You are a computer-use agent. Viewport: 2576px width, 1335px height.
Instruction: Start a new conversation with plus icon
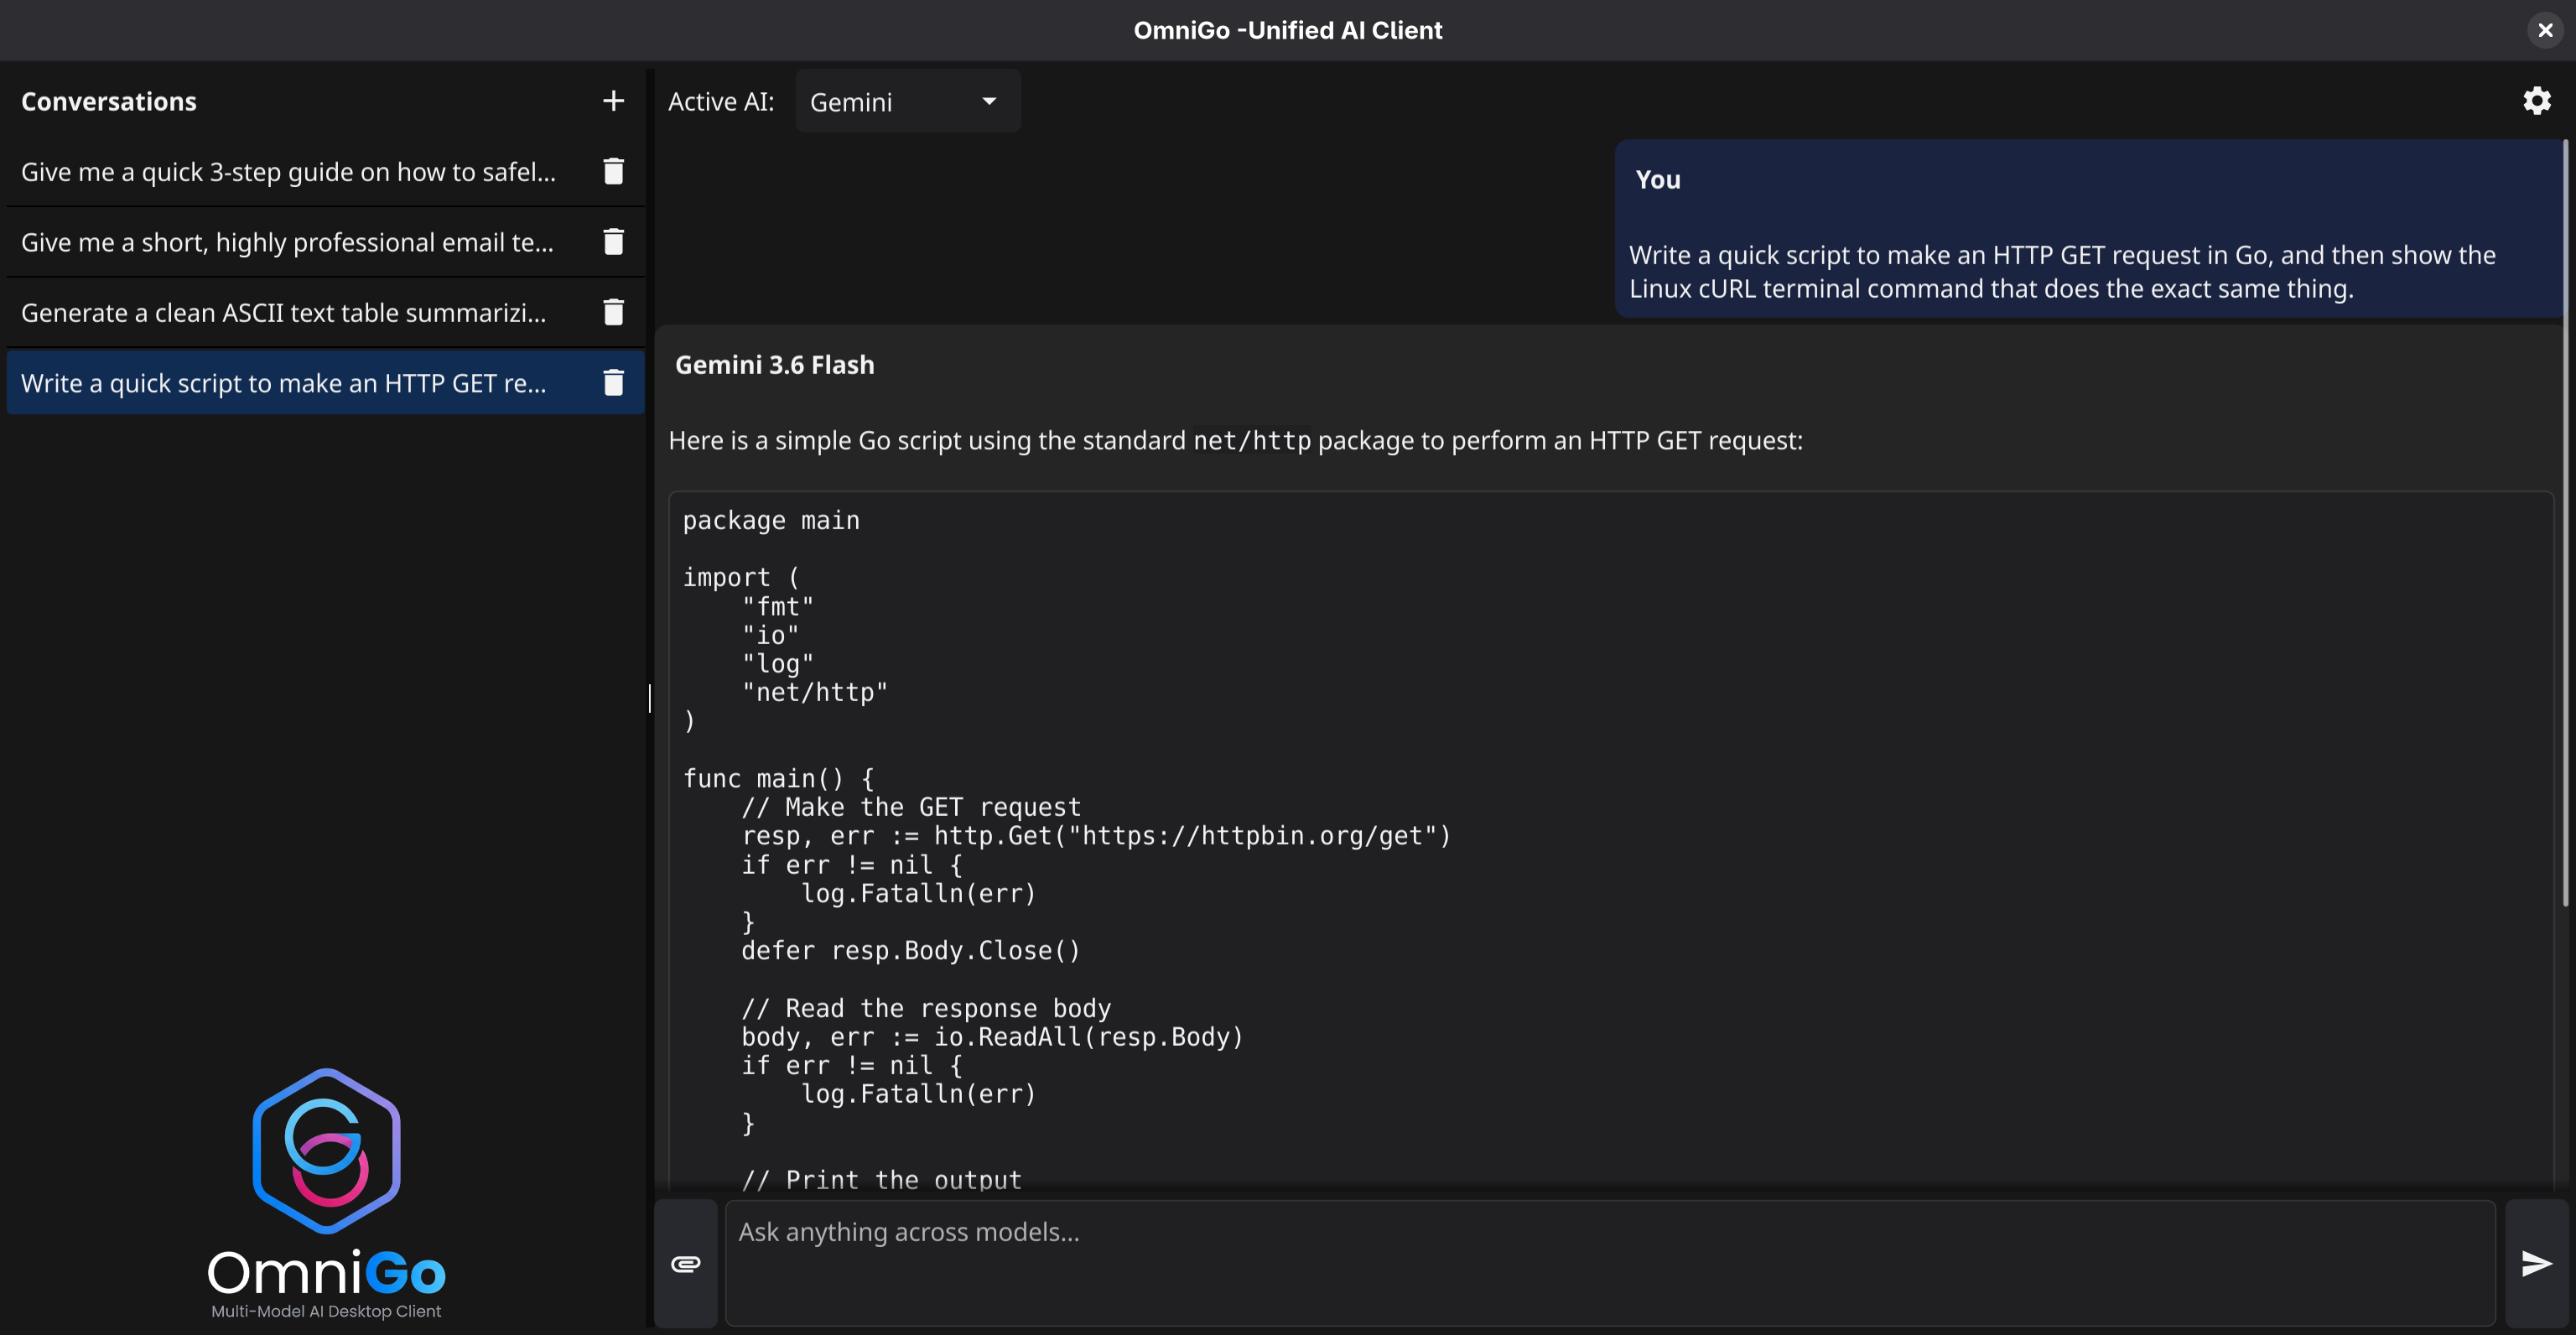613,101
